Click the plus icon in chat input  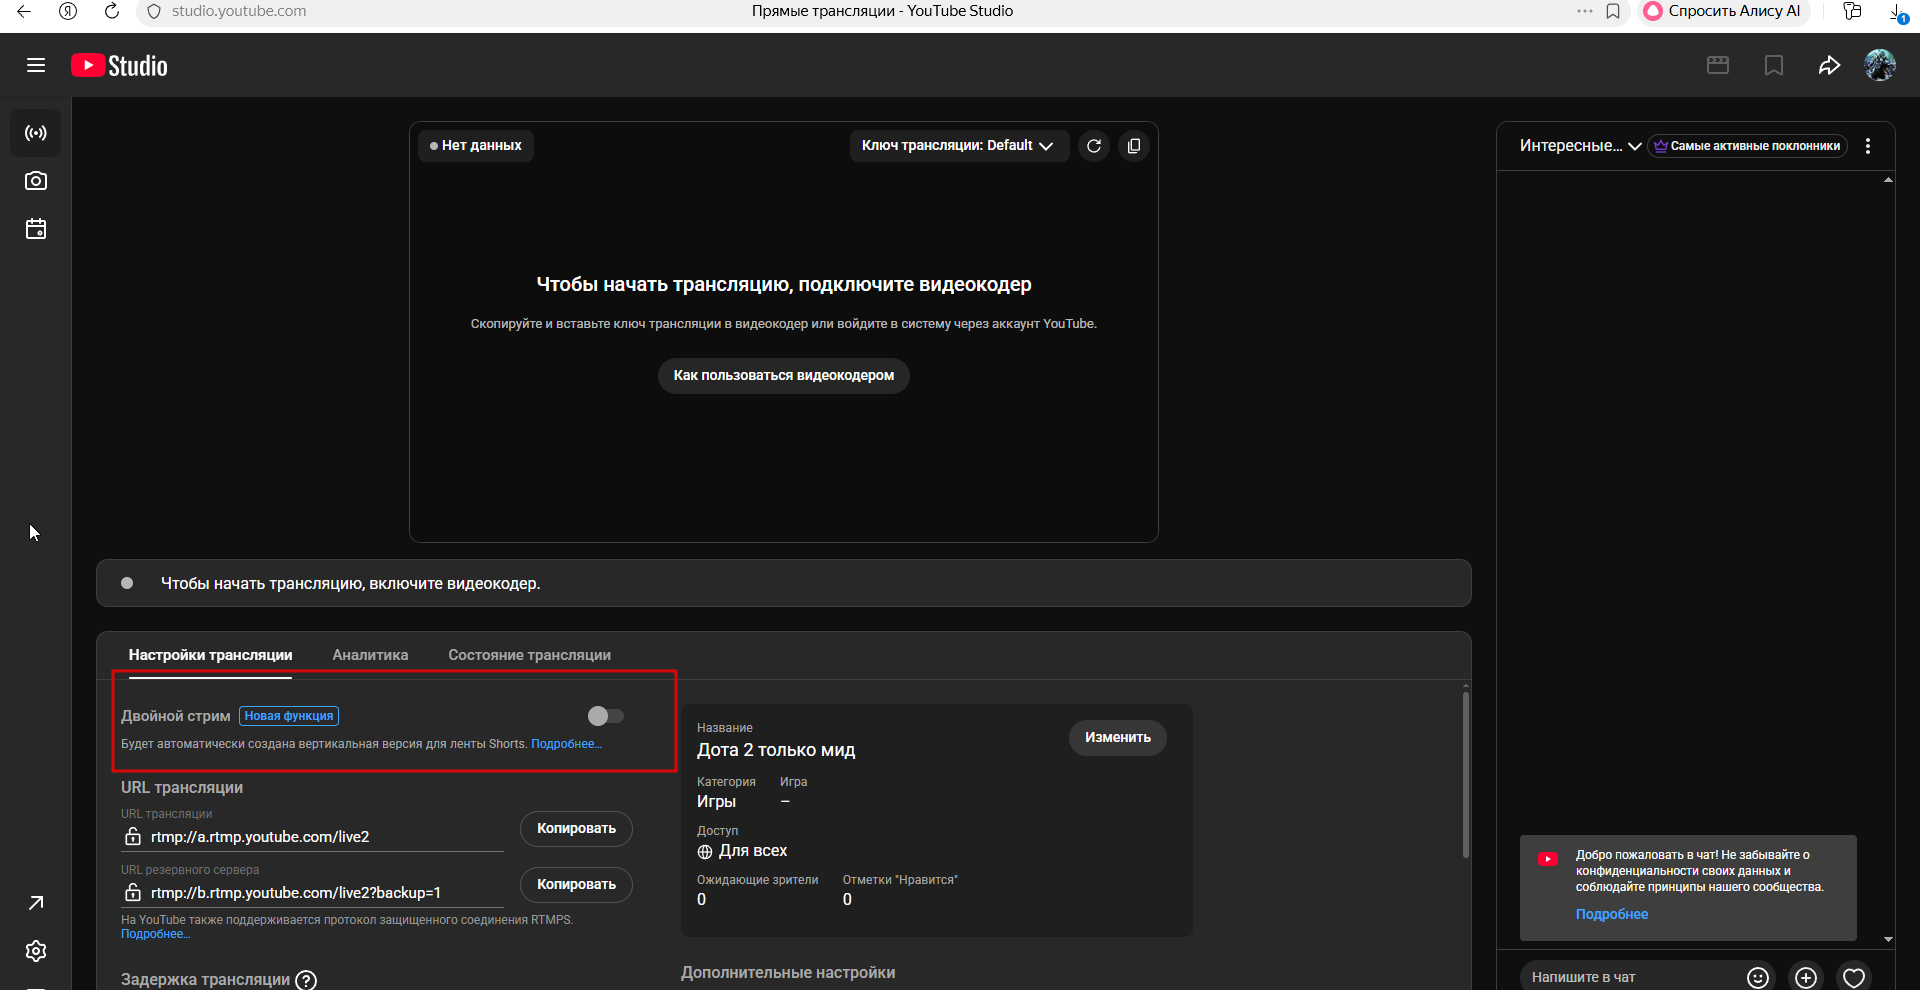[1806, 977]
